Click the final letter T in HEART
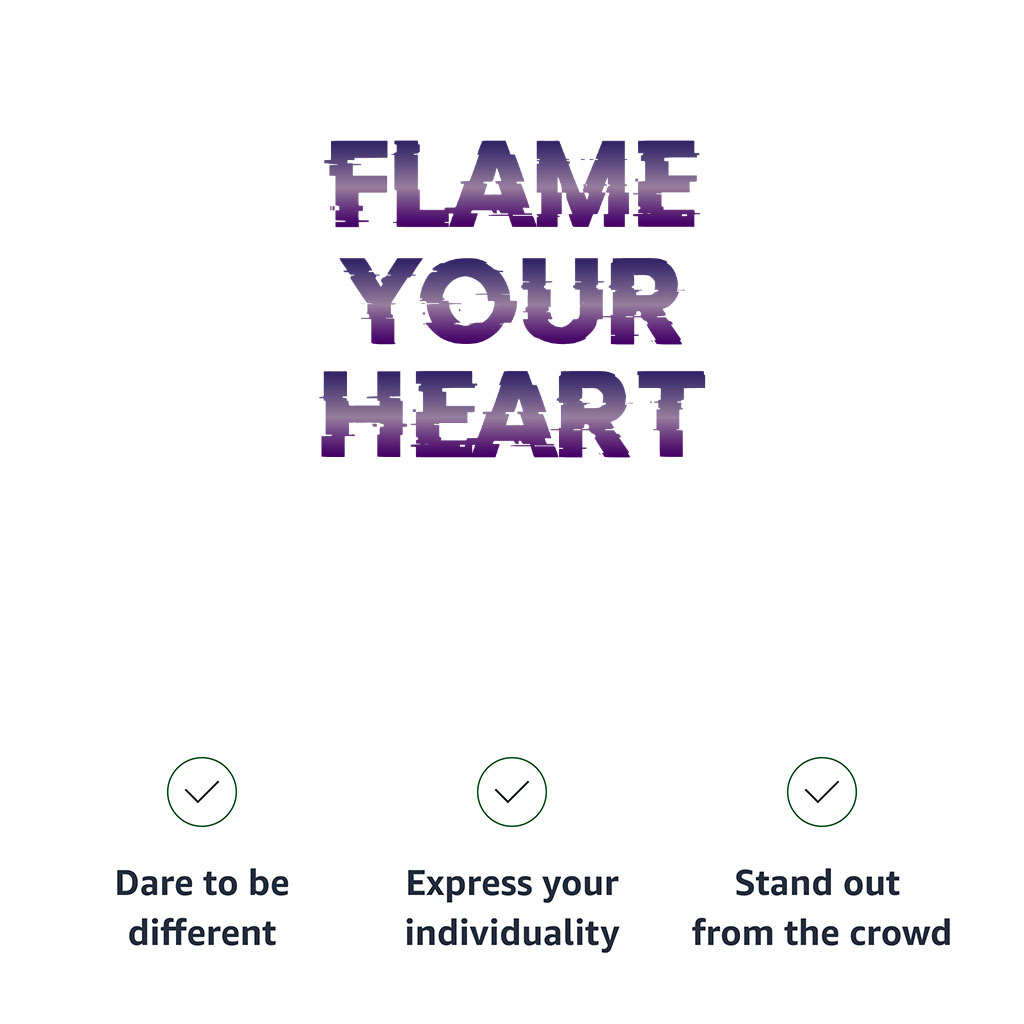1024x1024 pixels. click(670, 414)
